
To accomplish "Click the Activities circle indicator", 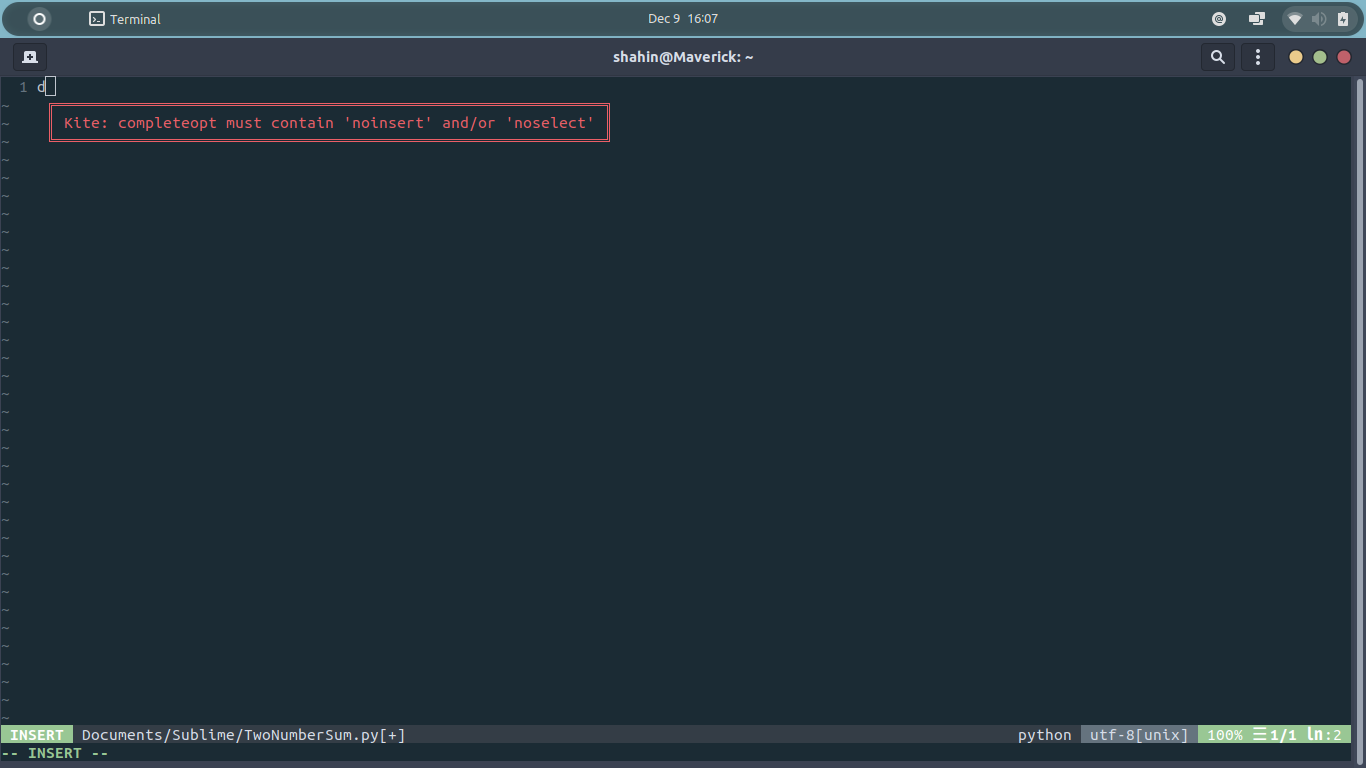I will coord(38,18).
